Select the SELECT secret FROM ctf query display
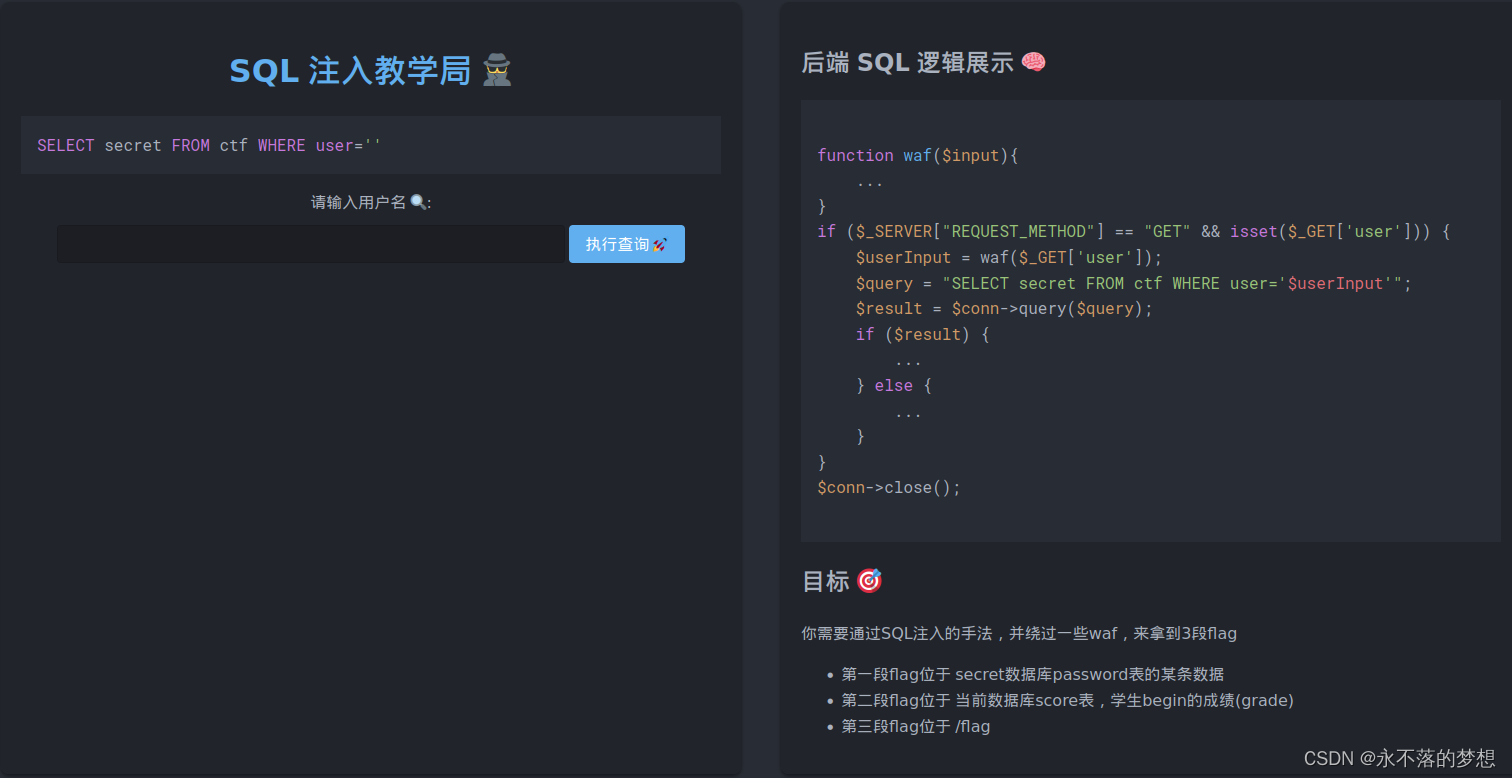 (208, 144)
